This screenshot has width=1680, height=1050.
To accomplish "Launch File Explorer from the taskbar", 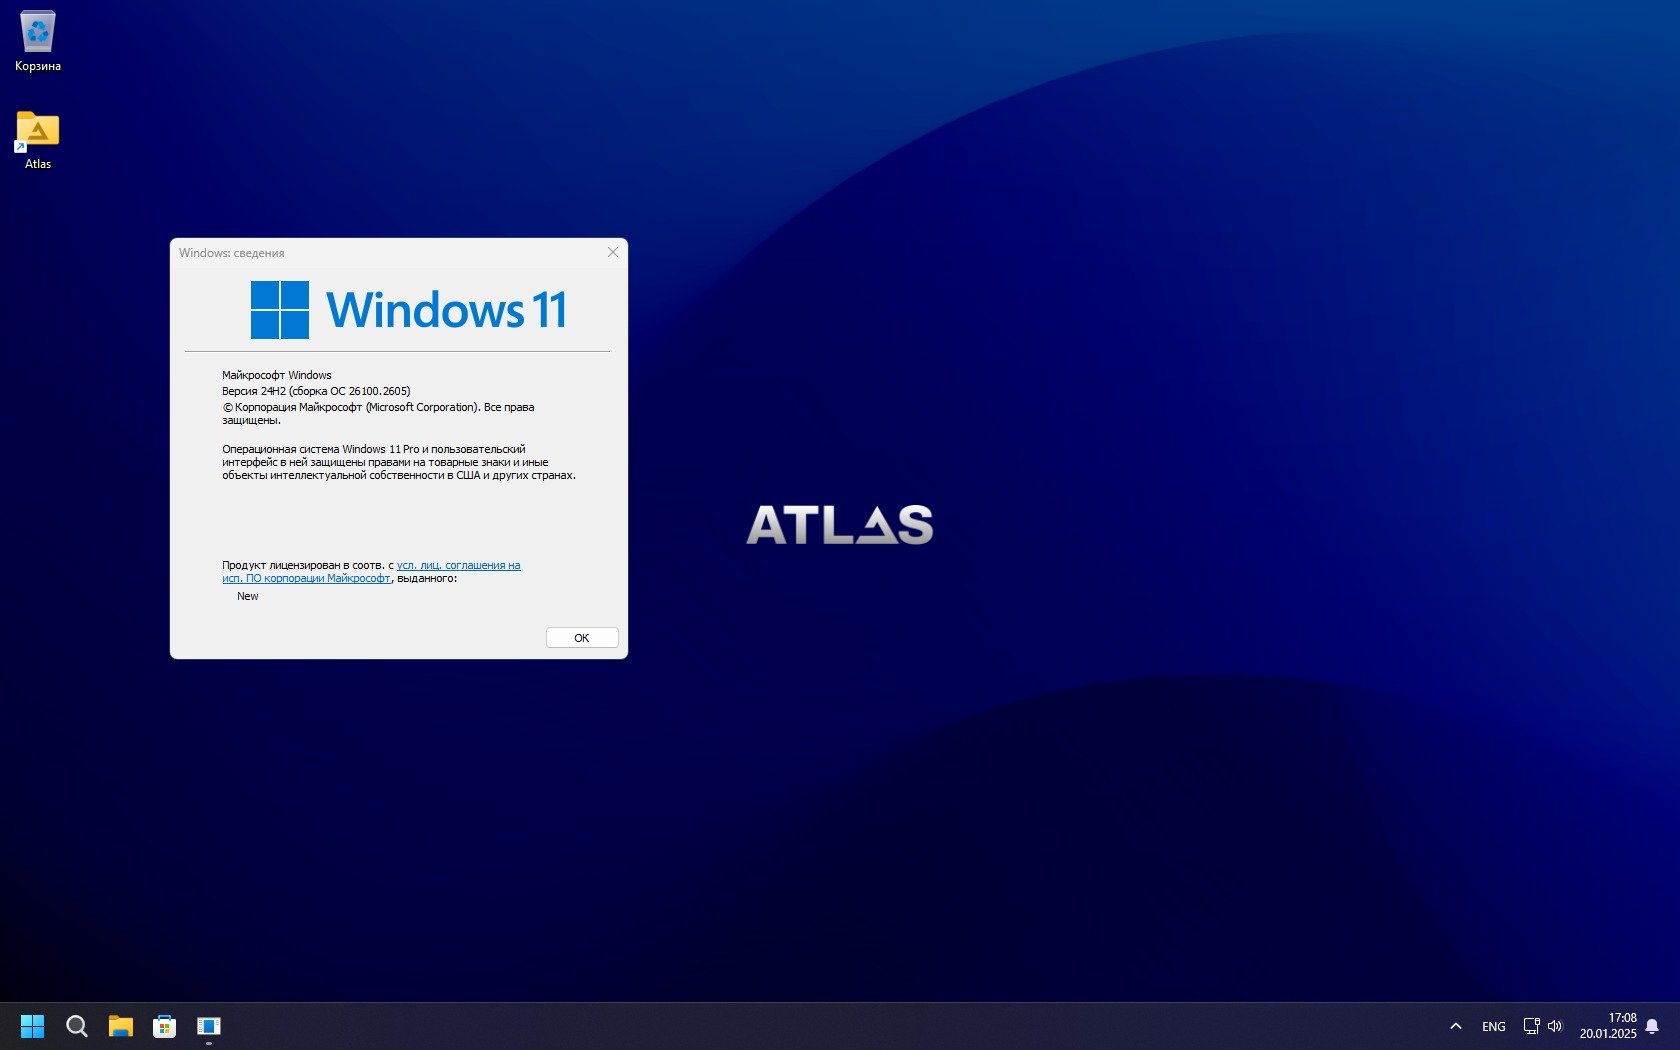I will (121, 1026).
